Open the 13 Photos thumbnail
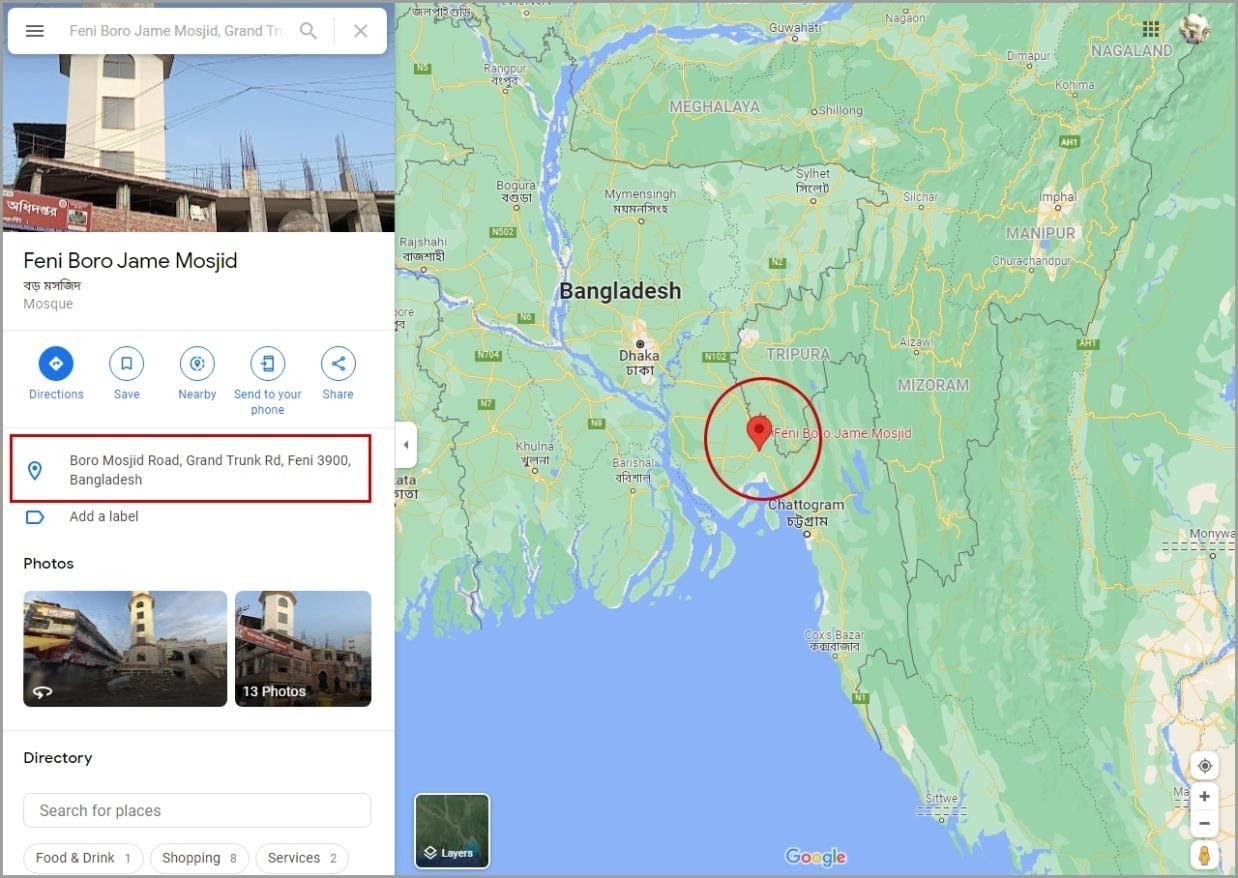This screenshot has height=878, width=1238. click(303, 649)
